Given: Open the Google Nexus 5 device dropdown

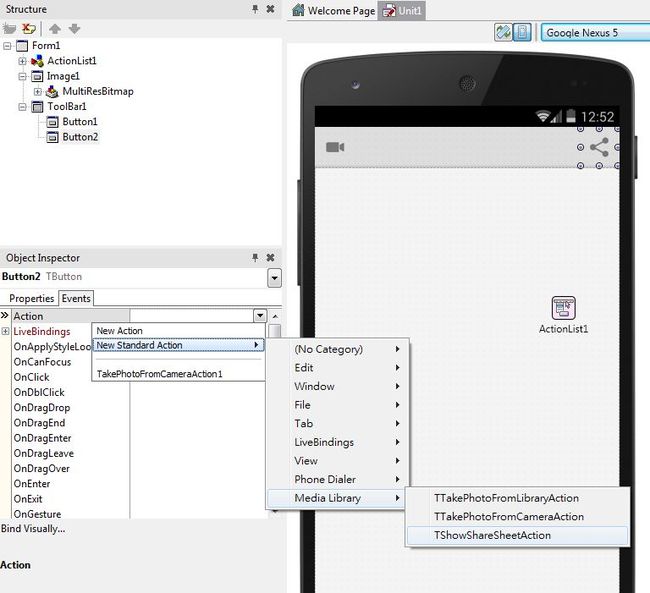Looking at the screenshot, I should tap(596, 32).
